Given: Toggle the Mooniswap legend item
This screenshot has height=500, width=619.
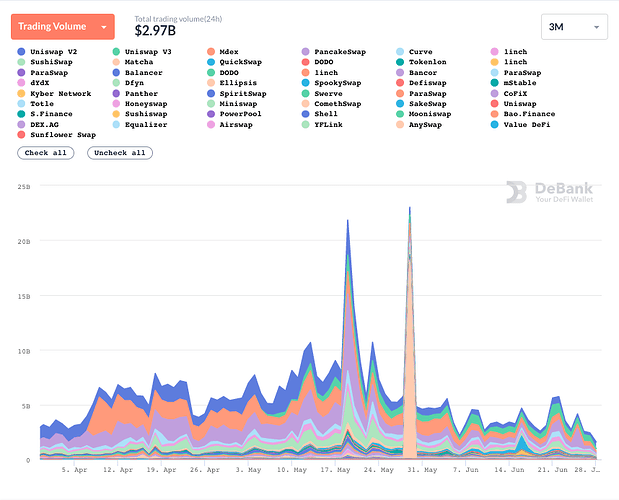Looking at the screenshot, I should tap(424, 114).
